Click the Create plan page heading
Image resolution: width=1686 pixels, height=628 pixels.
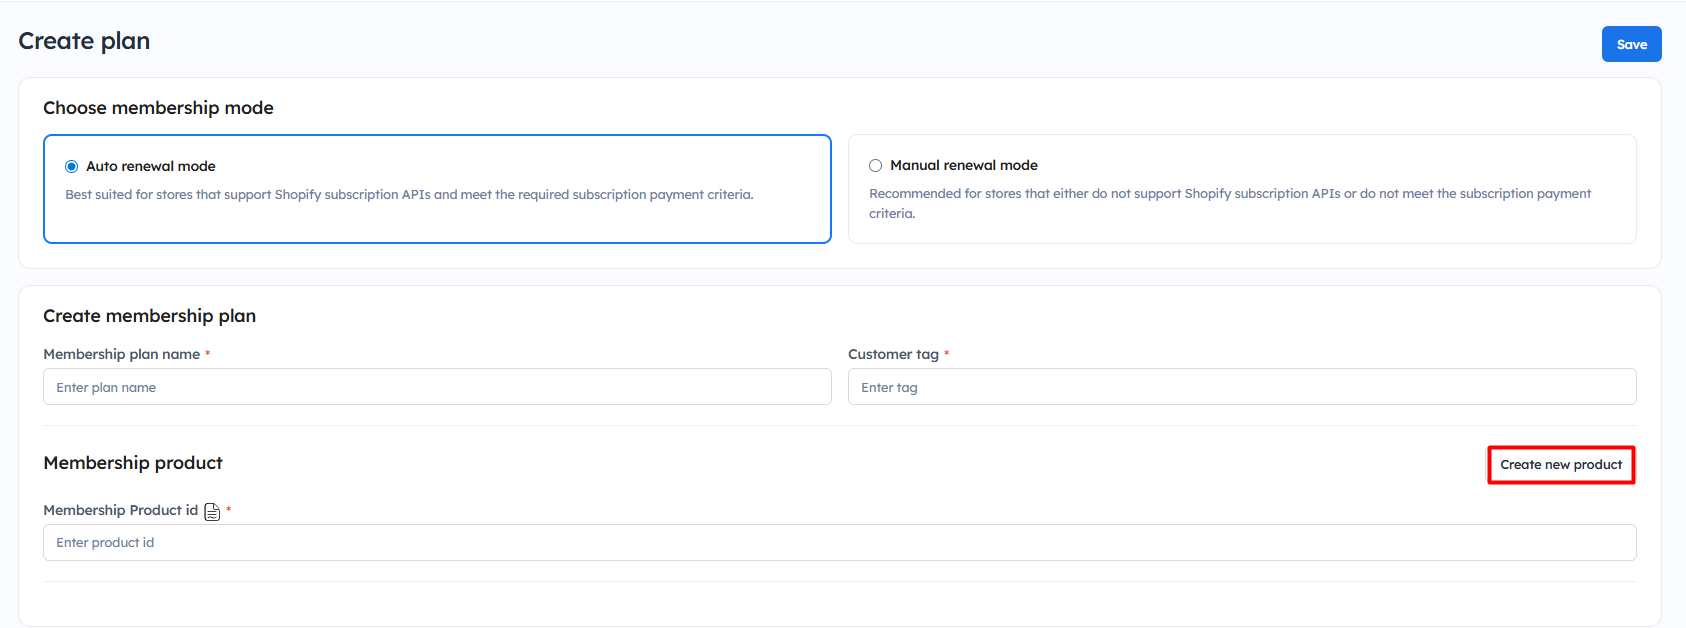pyautogui.click(x=84, y=41)
